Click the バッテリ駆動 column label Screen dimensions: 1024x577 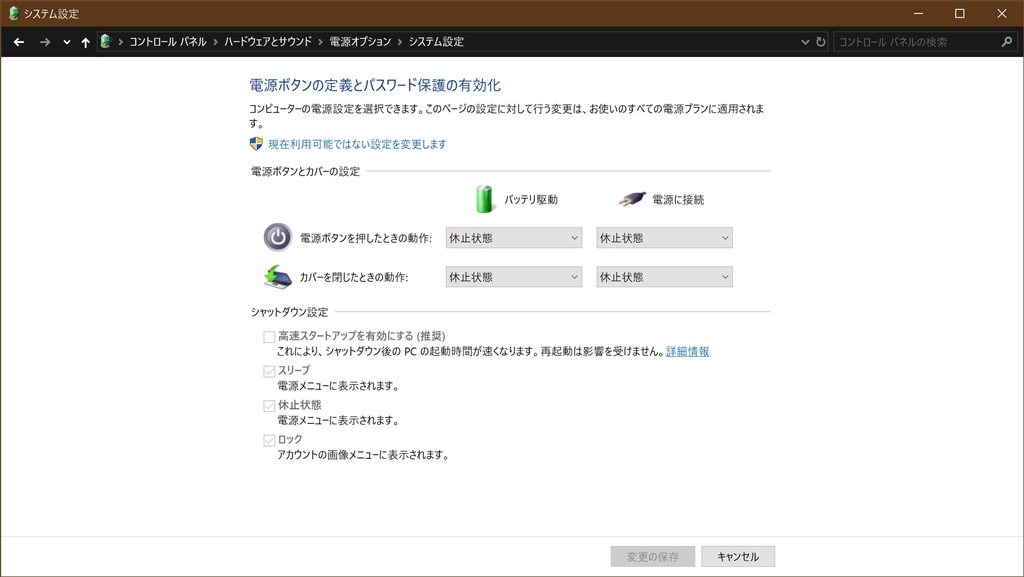pos(531,200)
